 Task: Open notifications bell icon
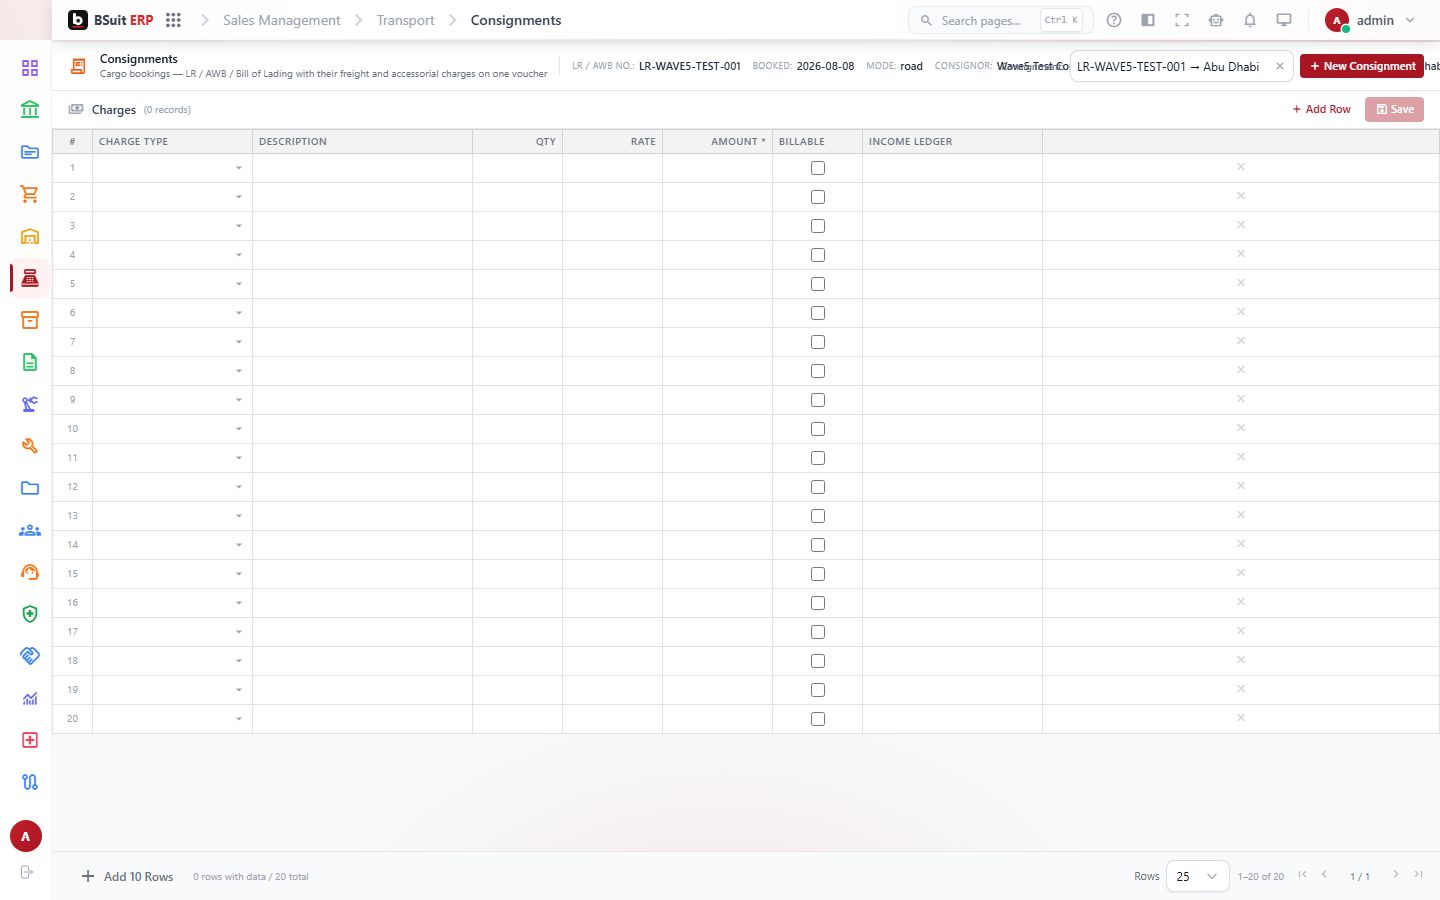(1250, 20)
